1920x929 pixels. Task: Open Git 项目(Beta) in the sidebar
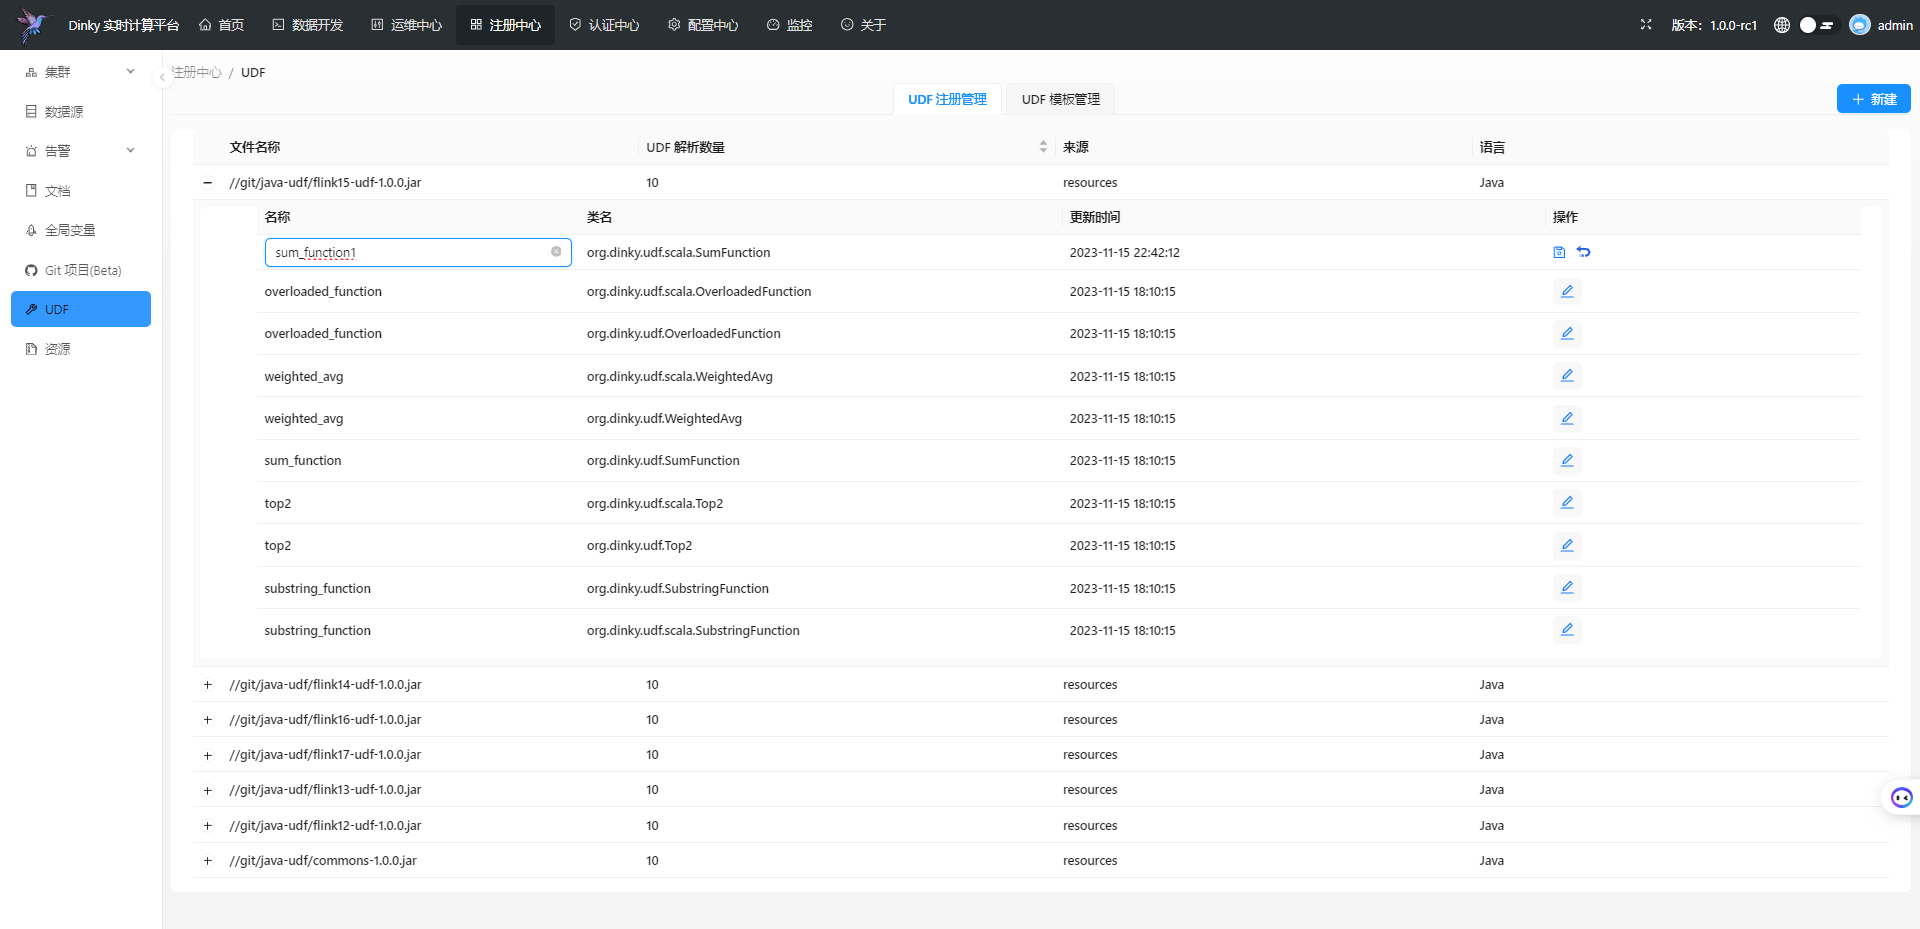[x=81, y=270]
